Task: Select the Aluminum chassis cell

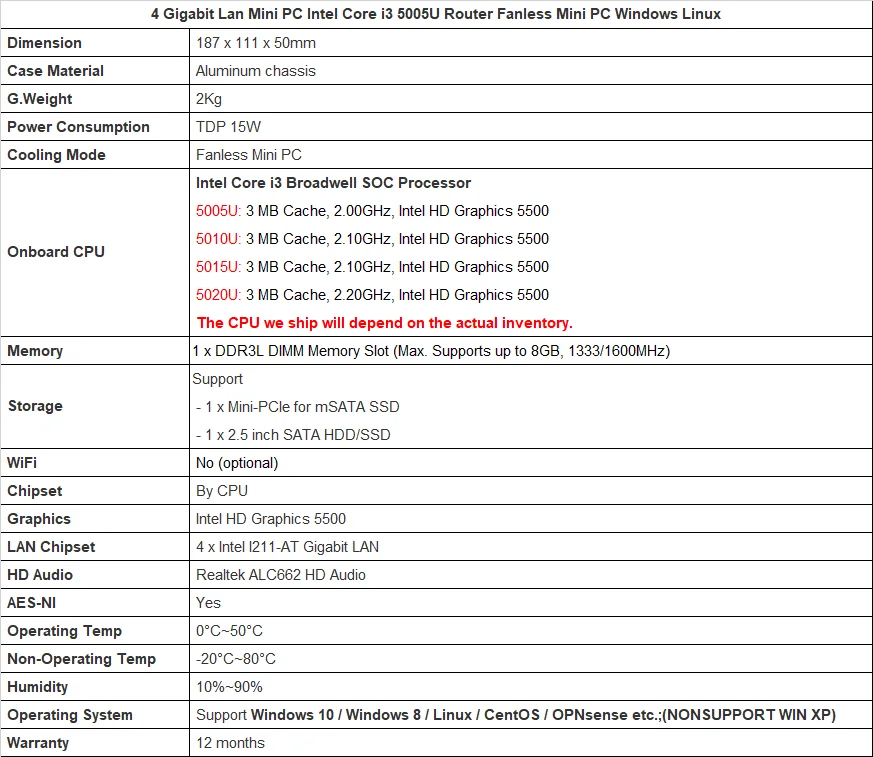Action: 256,71
